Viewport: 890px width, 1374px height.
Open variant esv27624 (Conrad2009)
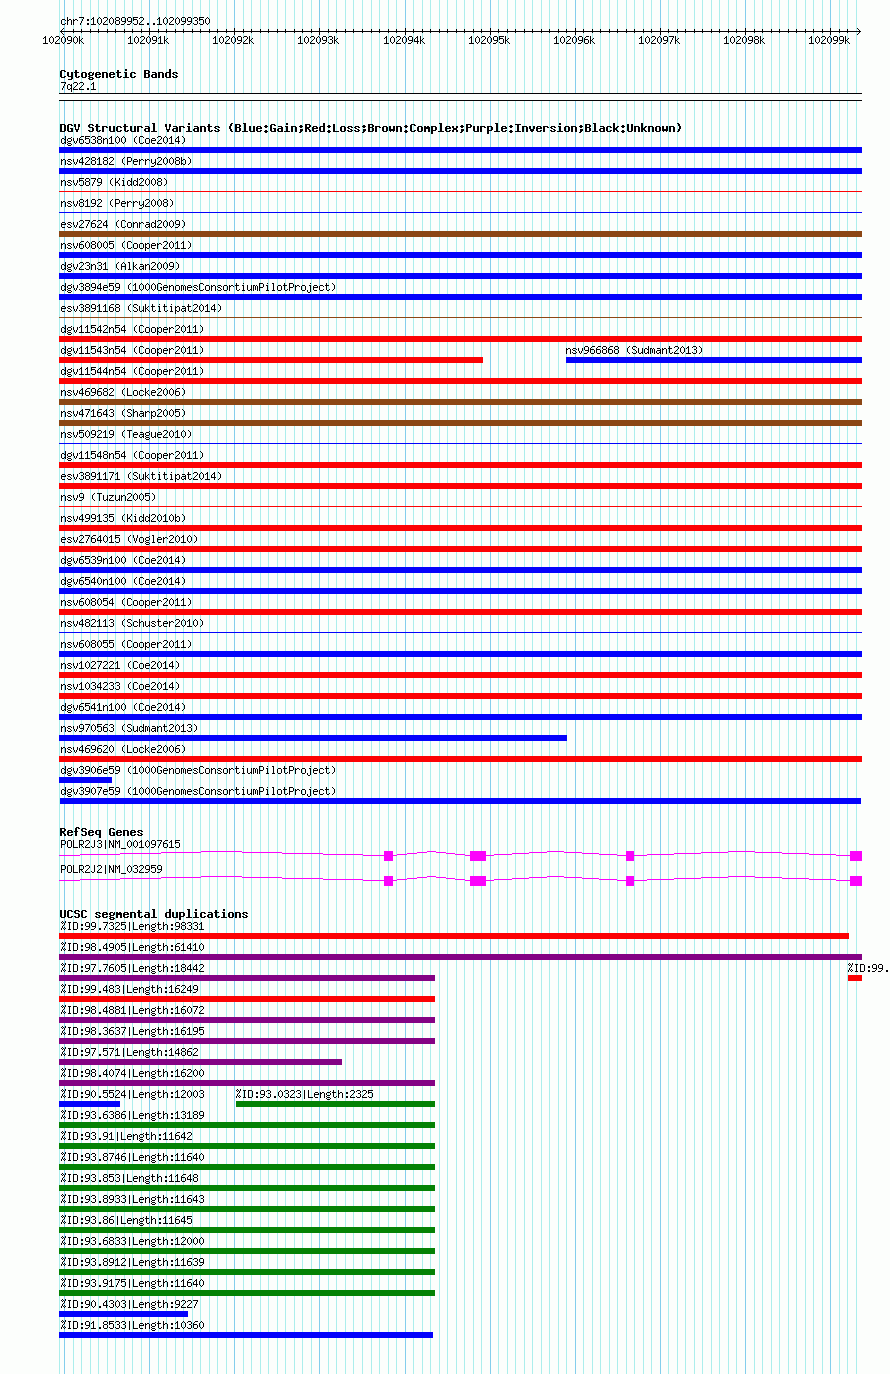(123, 224)
